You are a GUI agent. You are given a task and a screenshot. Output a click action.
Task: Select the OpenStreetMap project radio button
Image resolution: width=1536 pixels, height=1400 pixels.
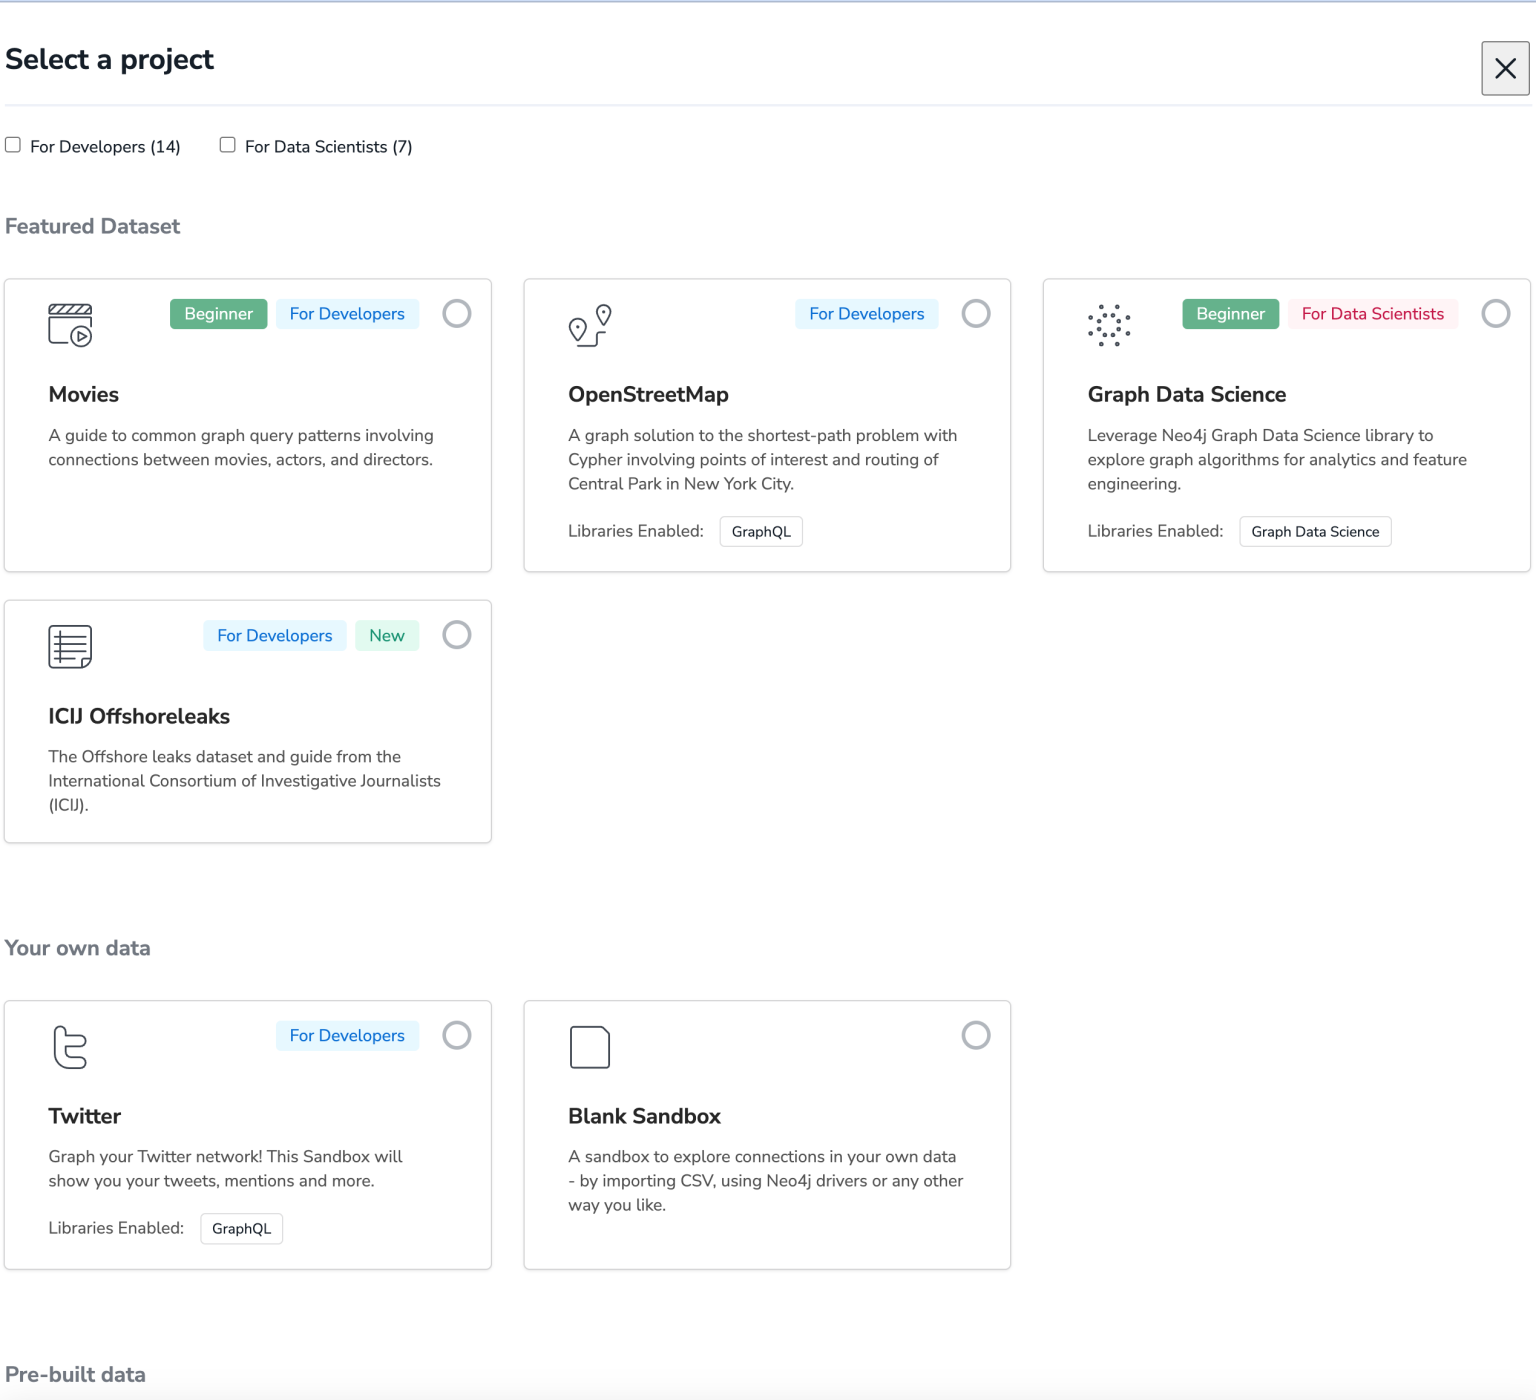point(976,313)
